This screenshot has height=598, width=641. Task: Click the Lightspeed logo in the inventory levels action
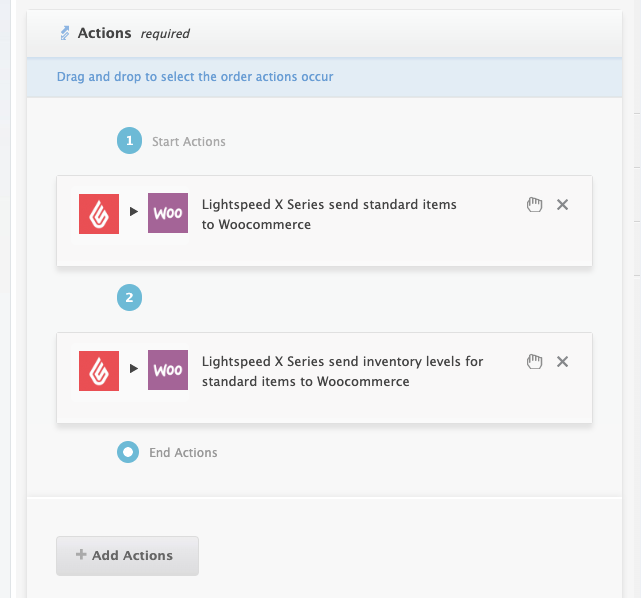click(99, 370)
